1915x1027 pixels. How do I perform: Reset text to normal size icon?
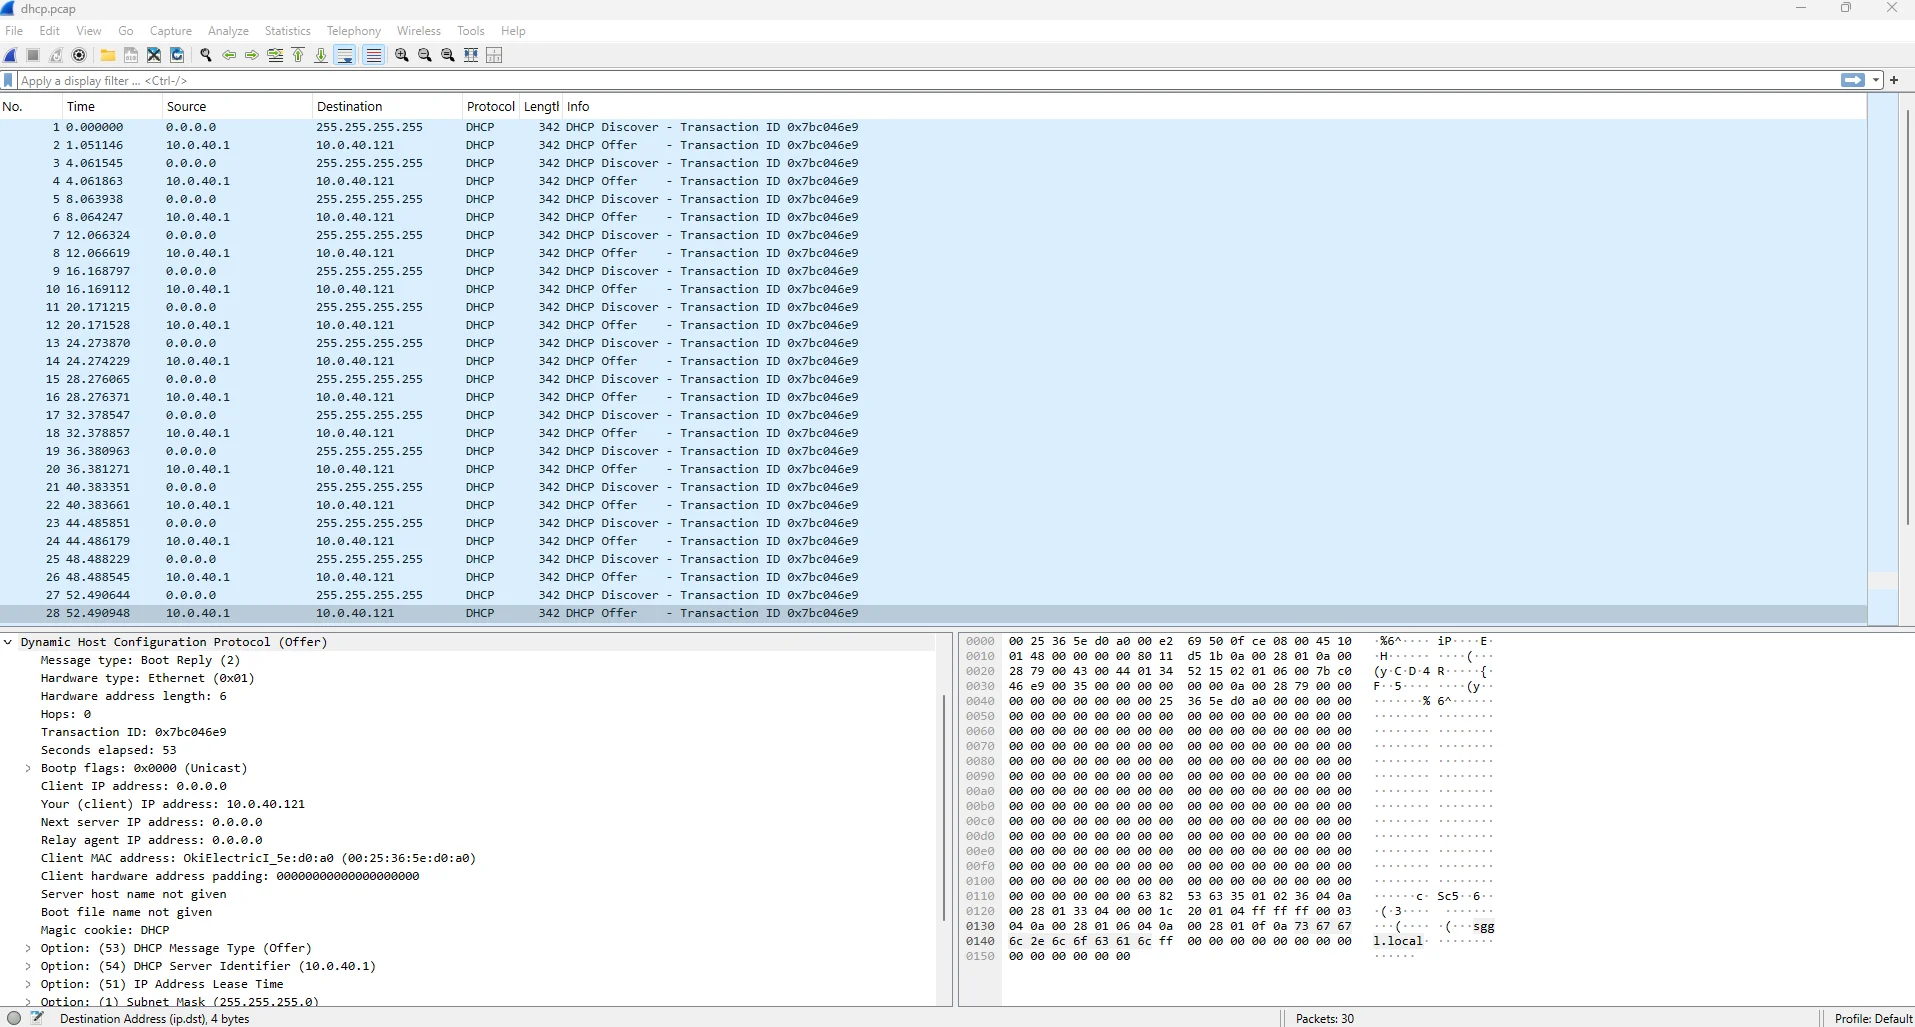click(448, 55)
